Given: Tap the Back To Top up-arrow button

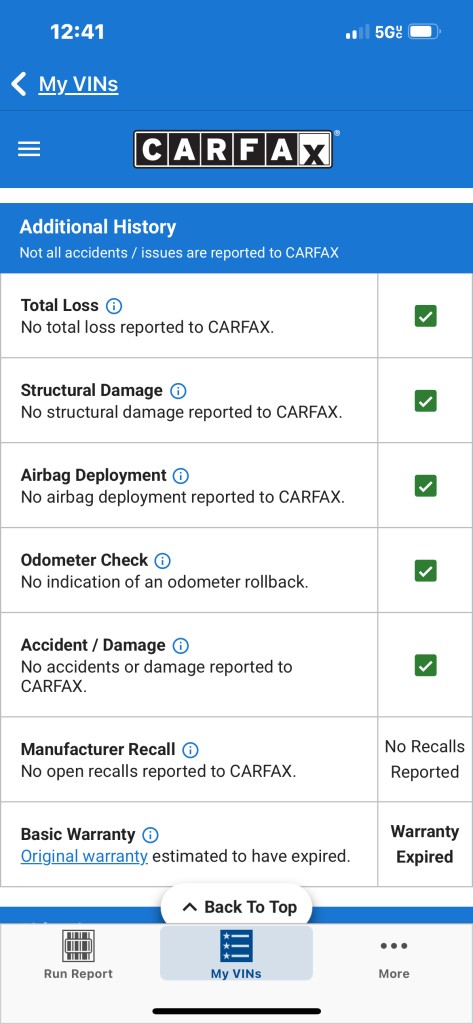Looking at the screenshot, I should pos(236,906).
